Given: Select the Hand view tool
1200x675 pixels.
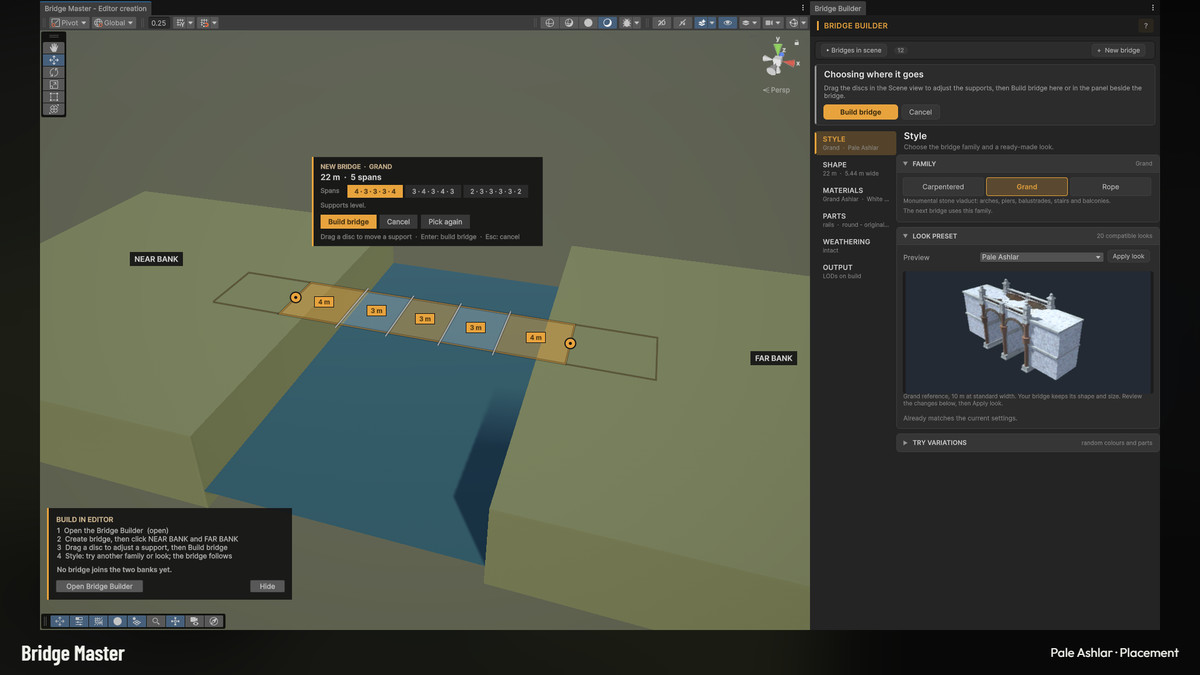Looking at the screenshot, I should pyautogui.click(x=54, y=47).
